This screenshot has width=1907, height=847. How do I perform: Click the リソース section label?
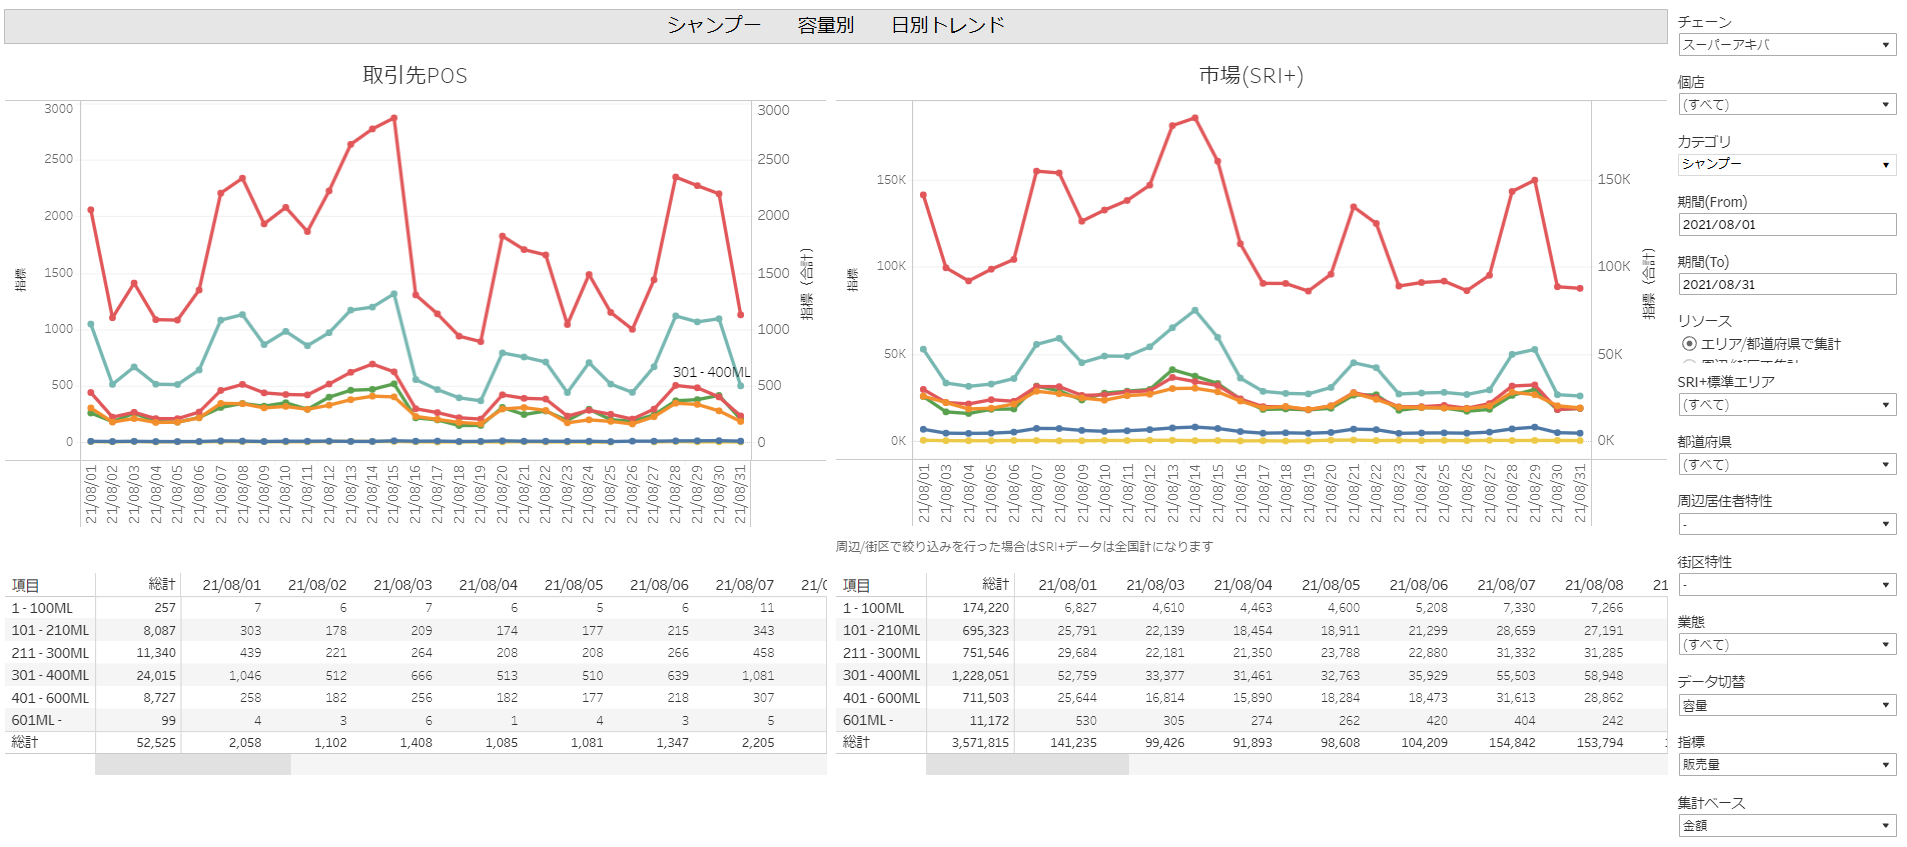(x=1704, y=321)
